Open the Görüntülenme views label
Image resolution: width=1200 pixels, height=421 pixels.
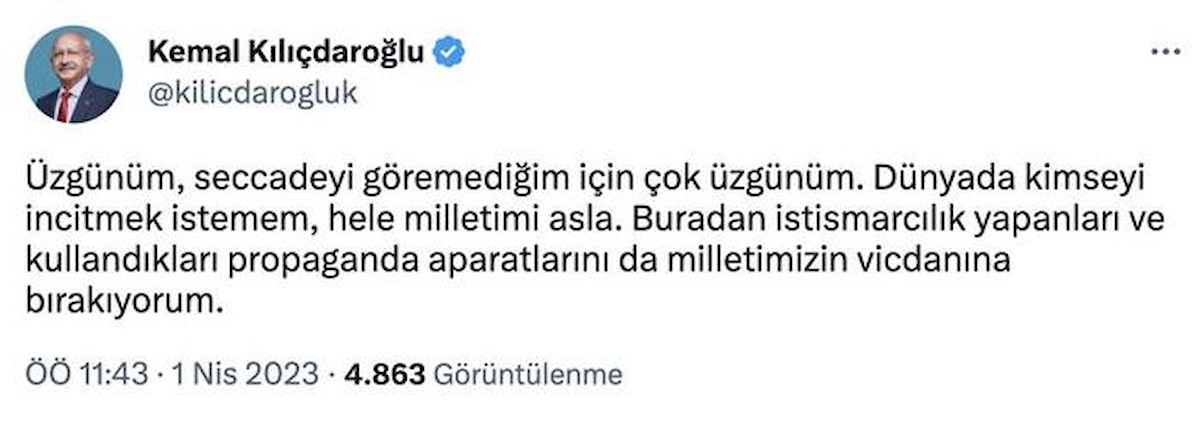tap(528, 375)
